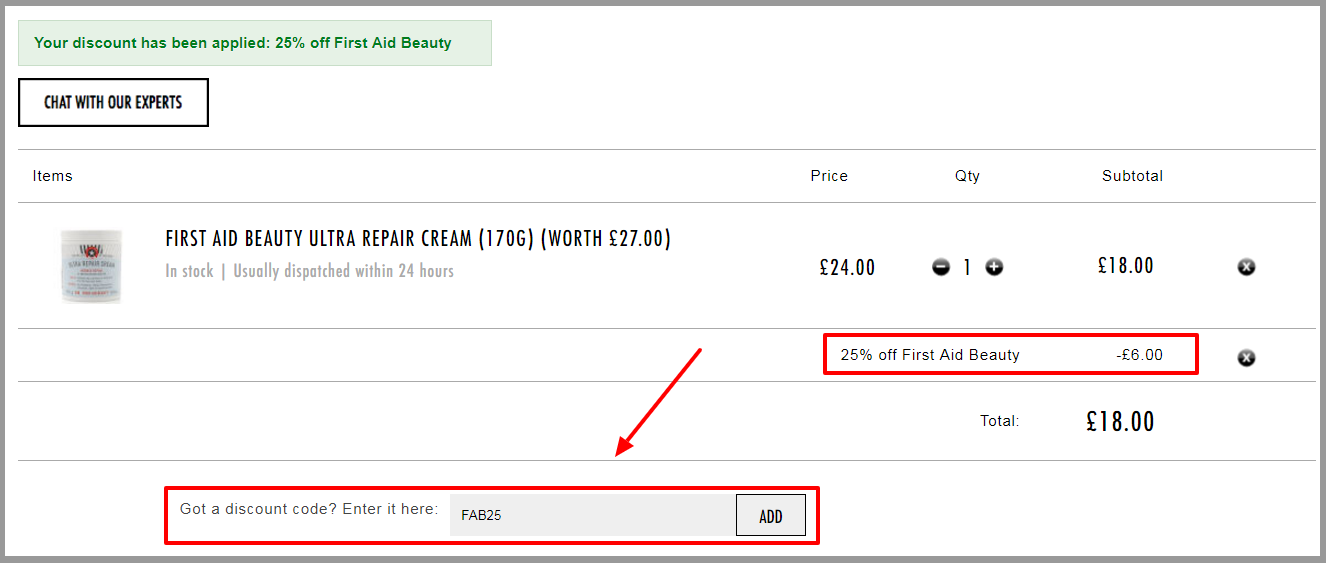Click the Chat With Our Experts button

coord(113,102)
